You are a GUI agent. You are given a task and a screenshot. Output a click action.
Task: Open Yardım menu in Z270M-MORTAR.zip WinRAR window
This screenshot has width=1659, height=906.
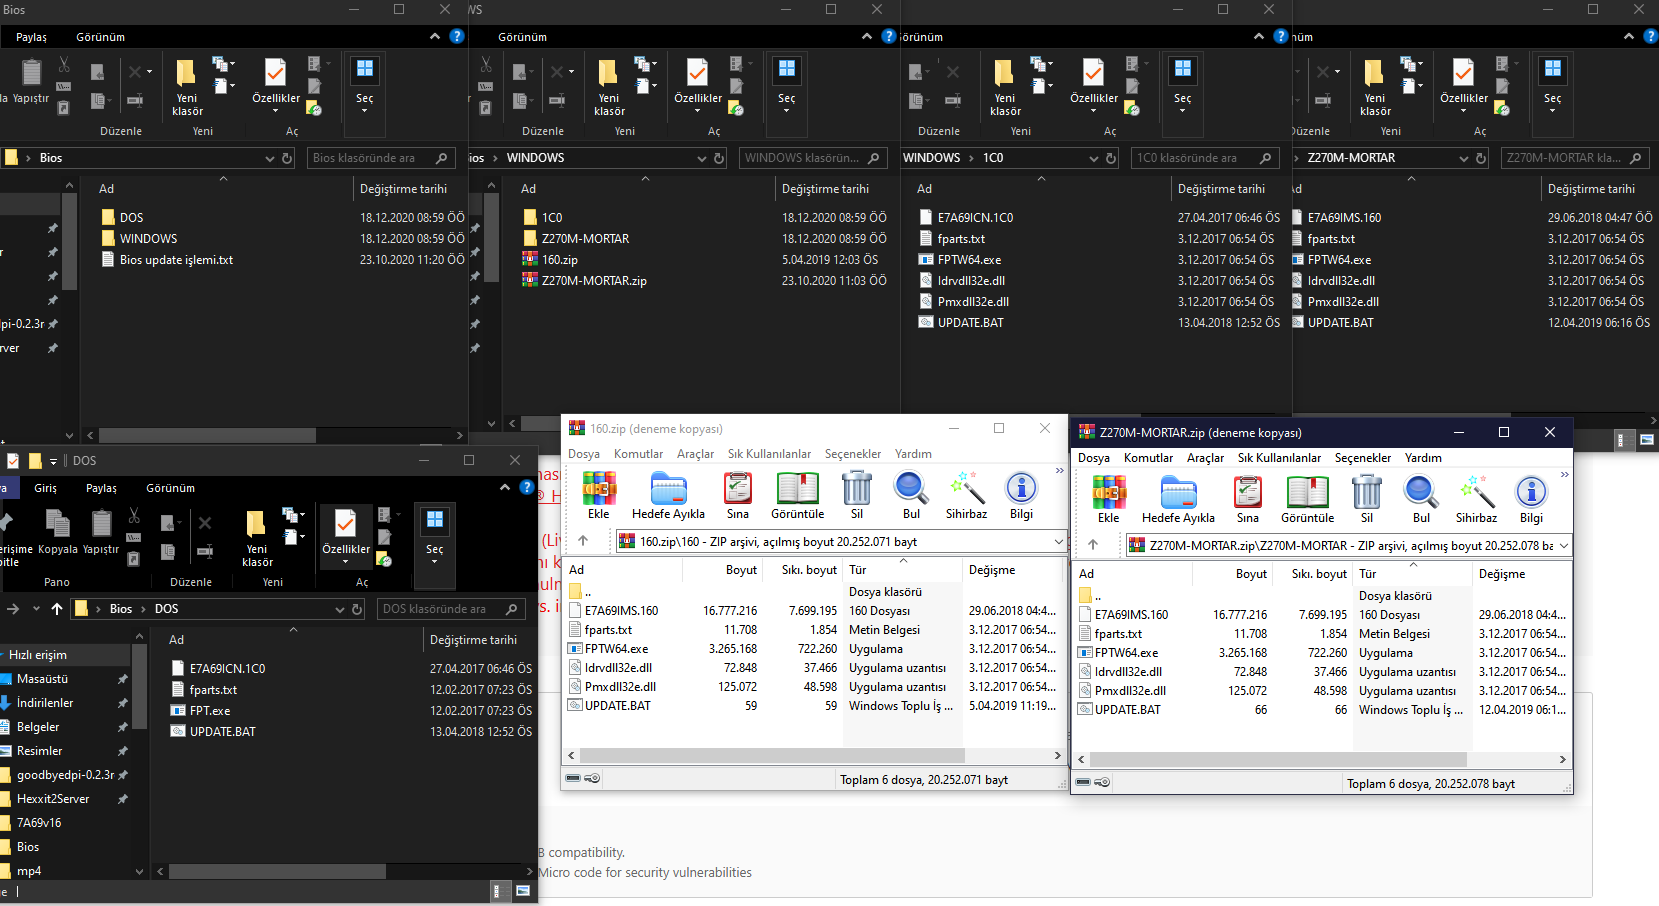(1423, 458)
